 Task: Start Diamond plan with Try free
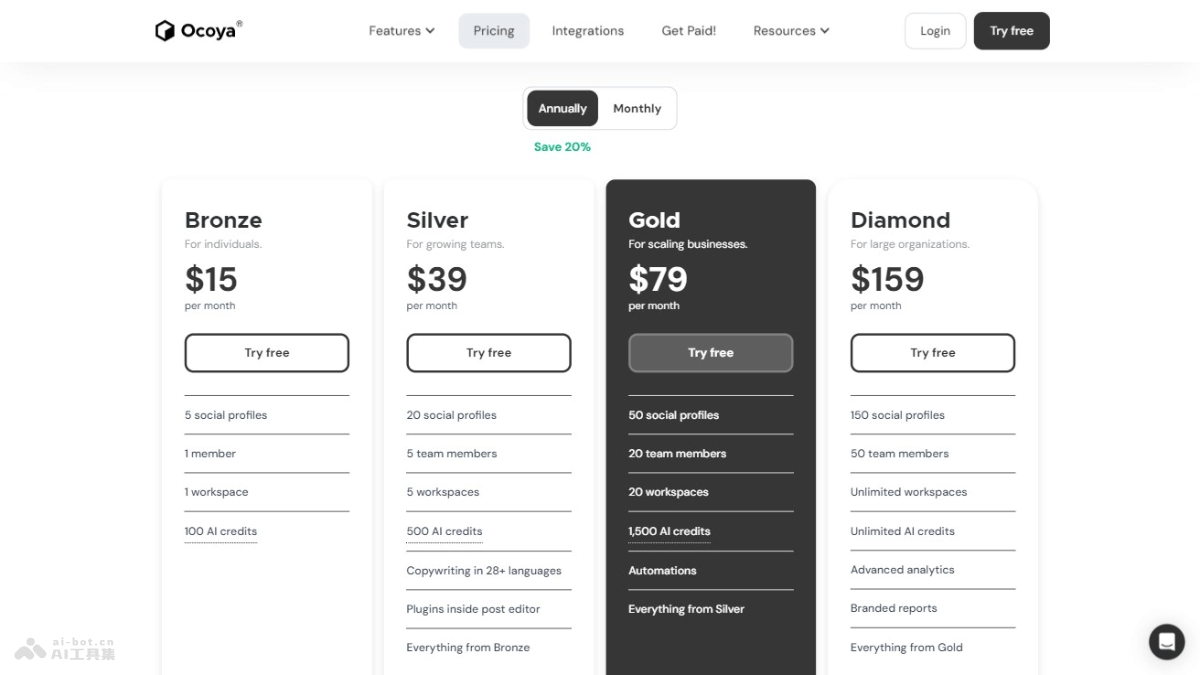933,353
